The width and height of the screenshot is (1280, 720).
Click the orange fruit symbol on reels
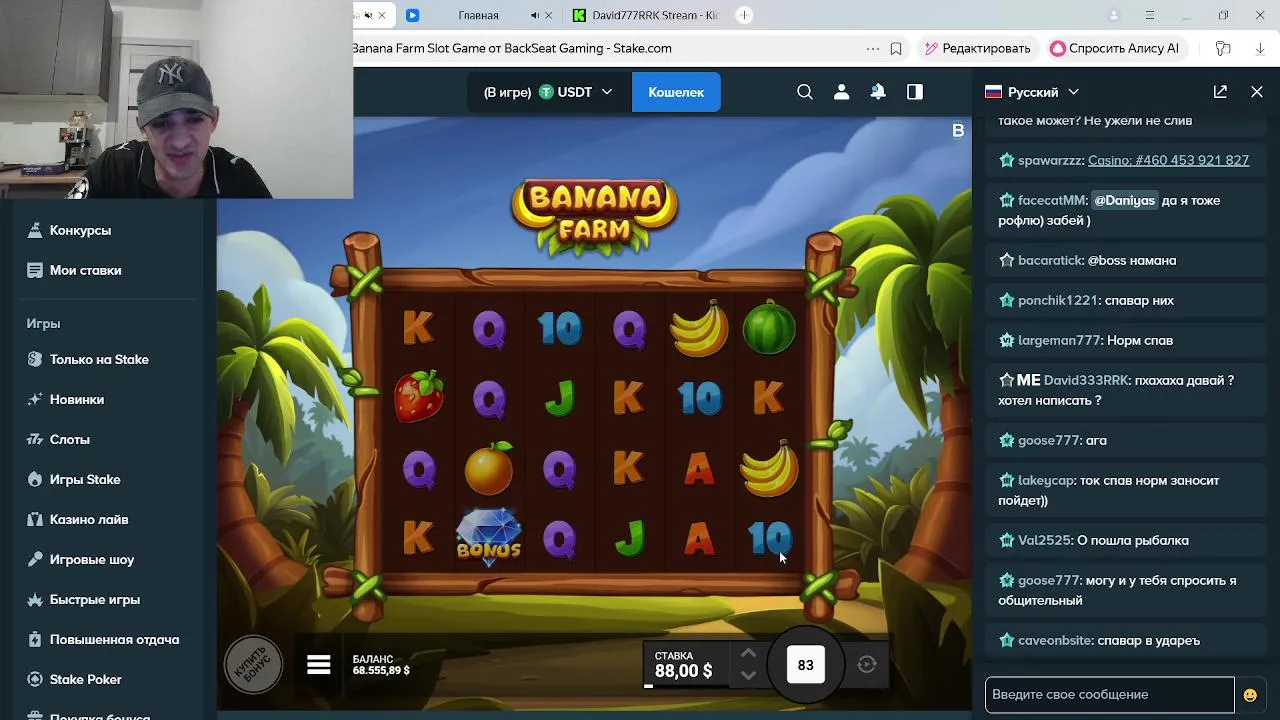coord(488,468)
